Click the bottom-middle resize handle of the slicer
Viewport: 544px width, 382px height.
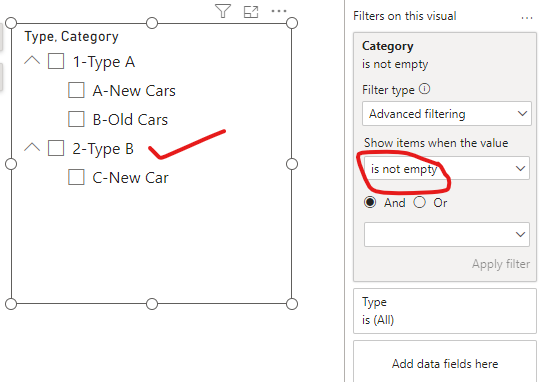point(152,304)
